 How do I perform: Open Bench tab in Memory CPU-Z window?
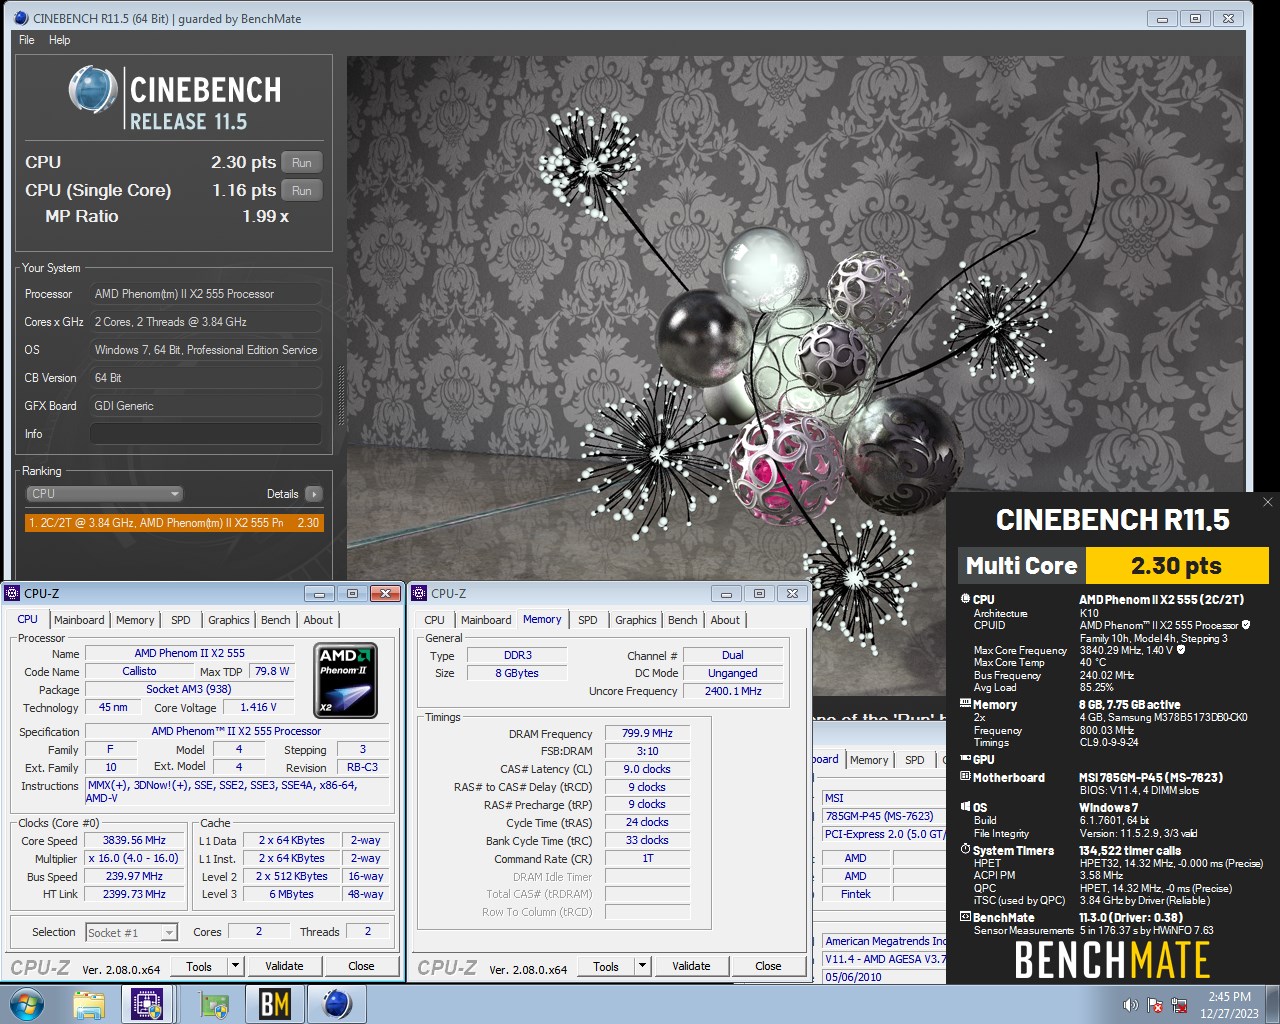[683, 620]
